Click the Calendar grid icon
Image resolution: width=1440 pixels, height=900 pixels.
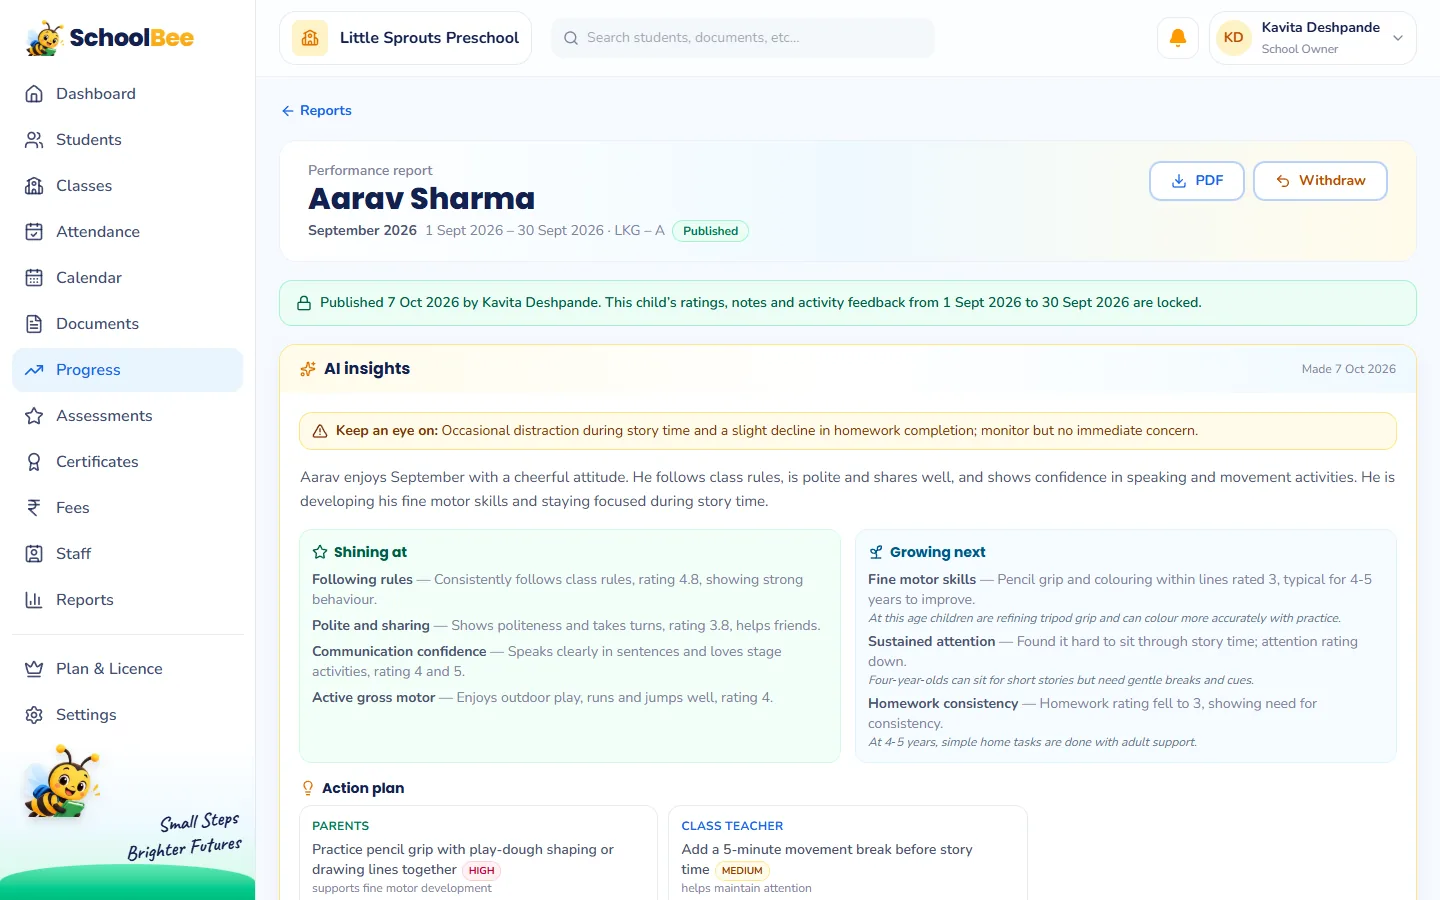34,278
